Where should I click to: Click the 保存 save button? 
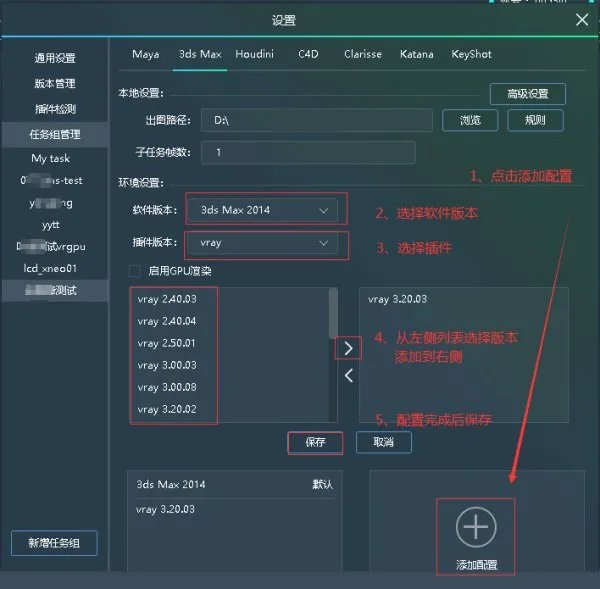tap(315, 442)
